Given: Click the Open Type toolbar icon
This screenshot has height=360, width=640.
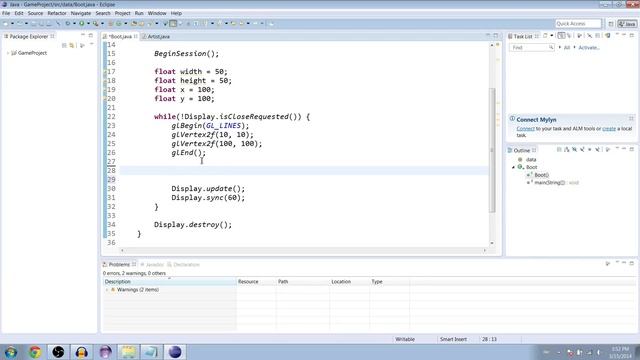Looking at the screenshot, I should click(x=134, y=24).
